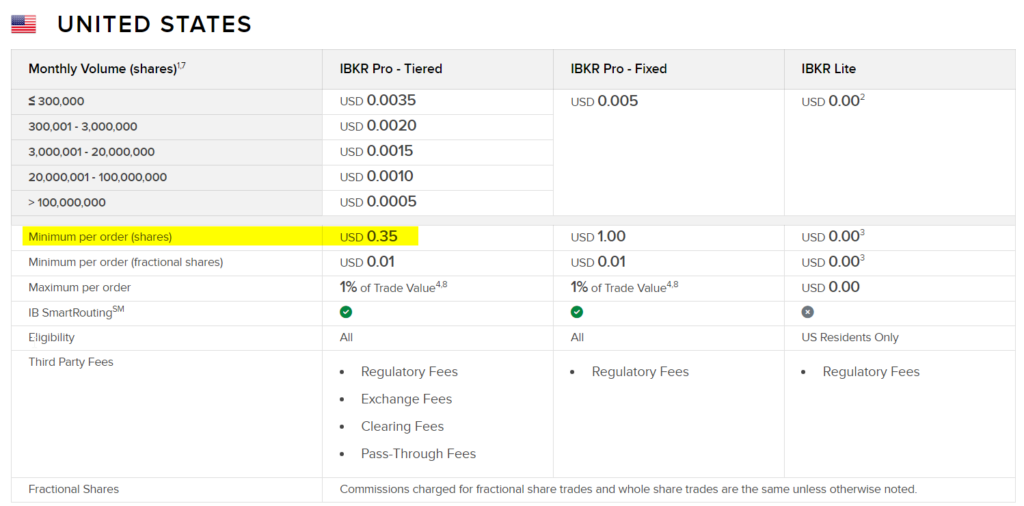This screenshot has width=1024, height=506.
Task: Click the Fractional Shares row label
Action: [x=74, y=489]
